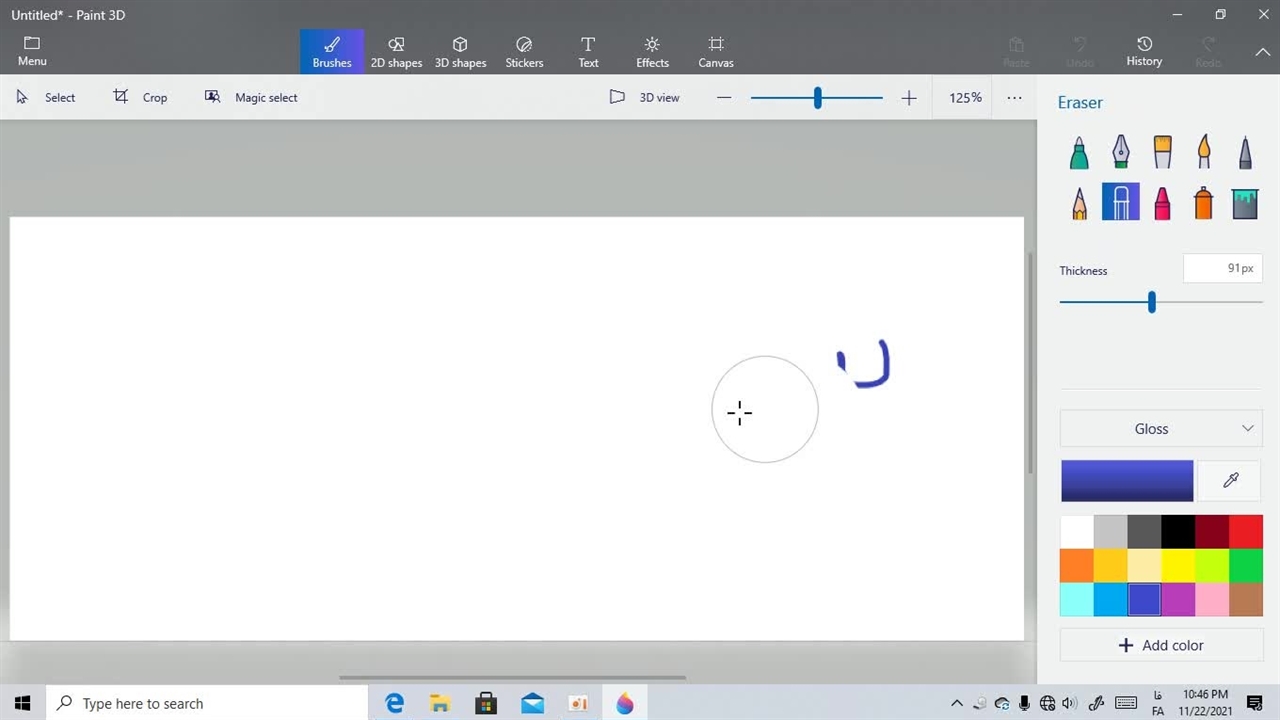
Task: Pick color with the eyedropper tool
Action: pyautogui.click(x=1230, y=481)
